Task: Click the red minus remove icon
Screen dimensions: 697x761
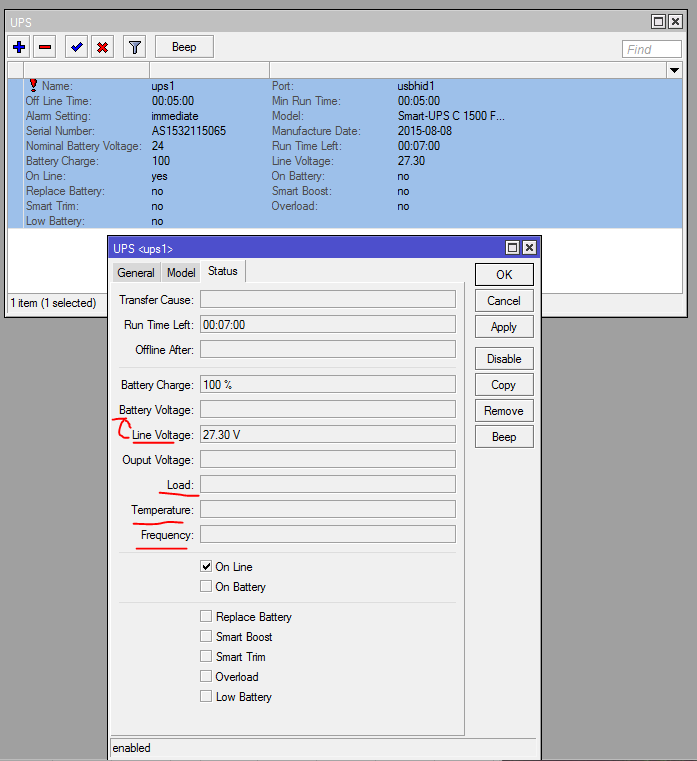Action: pyautogui.click(x=45, y=47)
